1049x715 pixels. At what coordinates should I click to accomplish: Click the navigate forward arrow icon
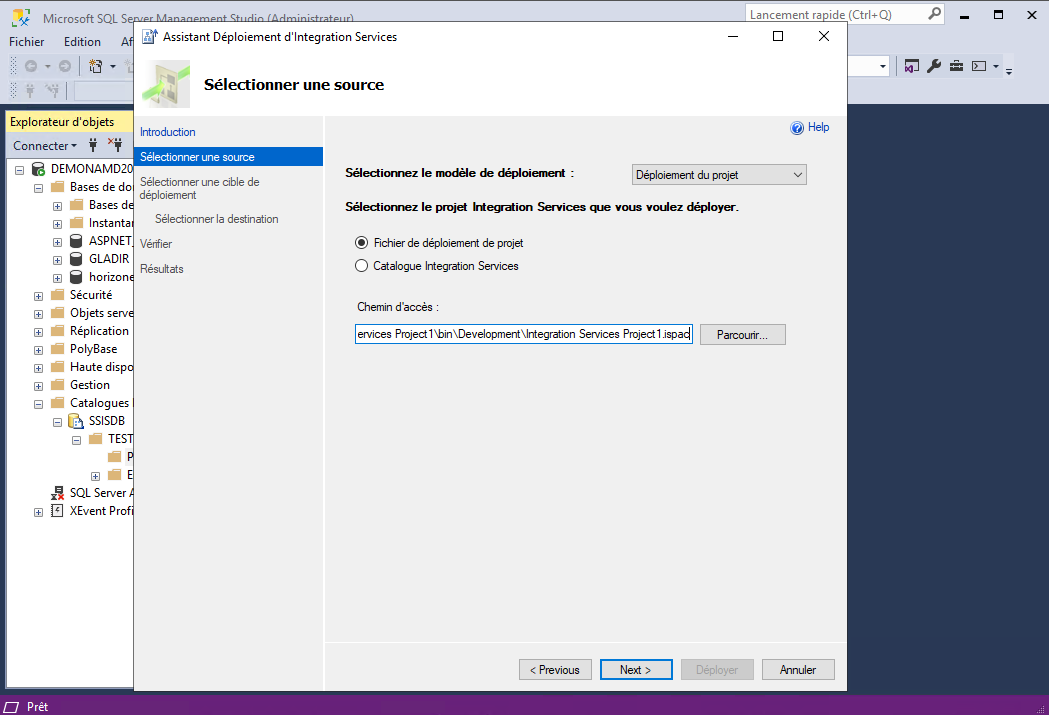tap(65, 66)
